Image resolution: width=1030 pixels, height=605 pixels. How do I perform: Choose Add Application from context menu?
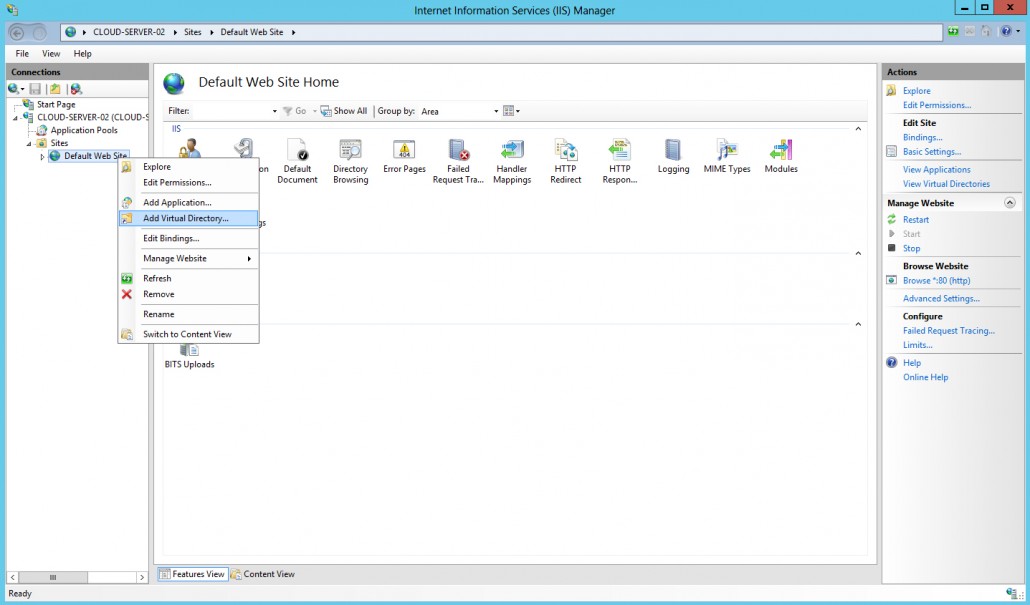point(189,202)
